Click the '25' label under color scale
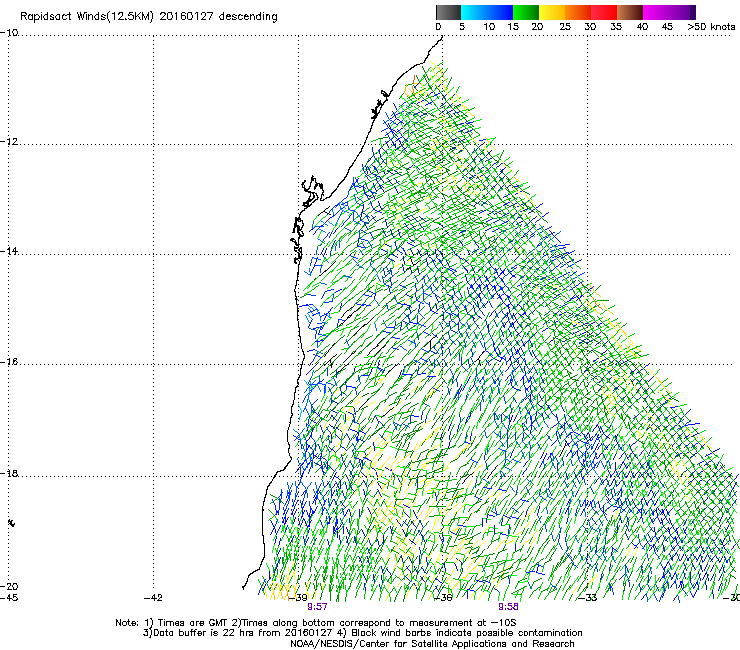Image resolution: width=740 pixels, height=650 pixels. (565, 27)
